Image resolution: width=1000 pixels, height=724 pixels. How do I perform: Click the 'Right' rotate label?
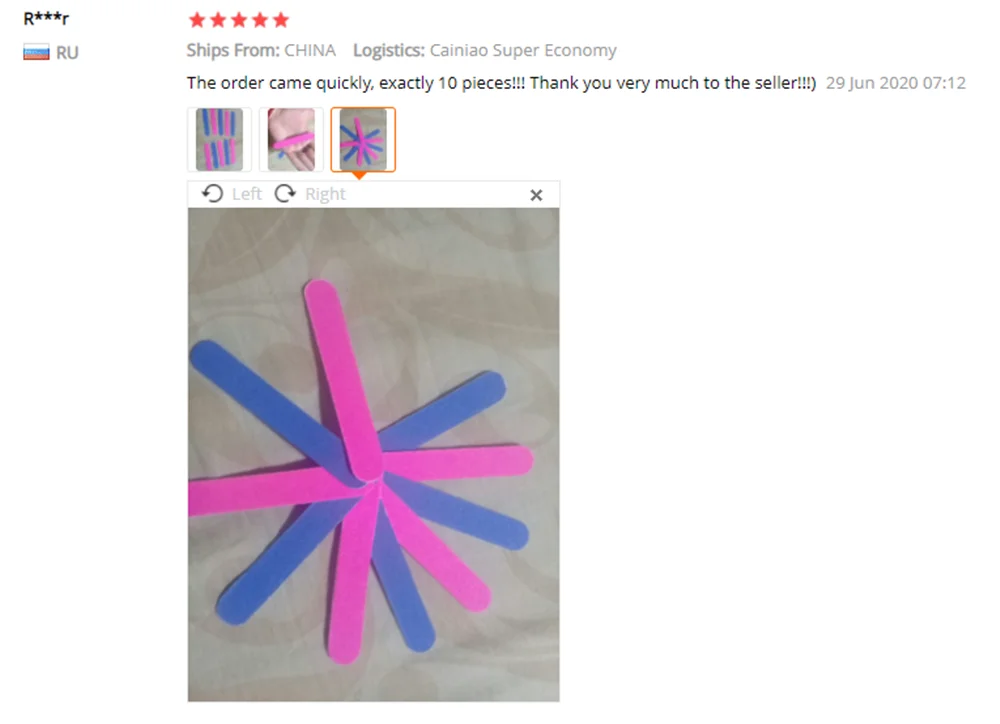(x=325, y=194)
